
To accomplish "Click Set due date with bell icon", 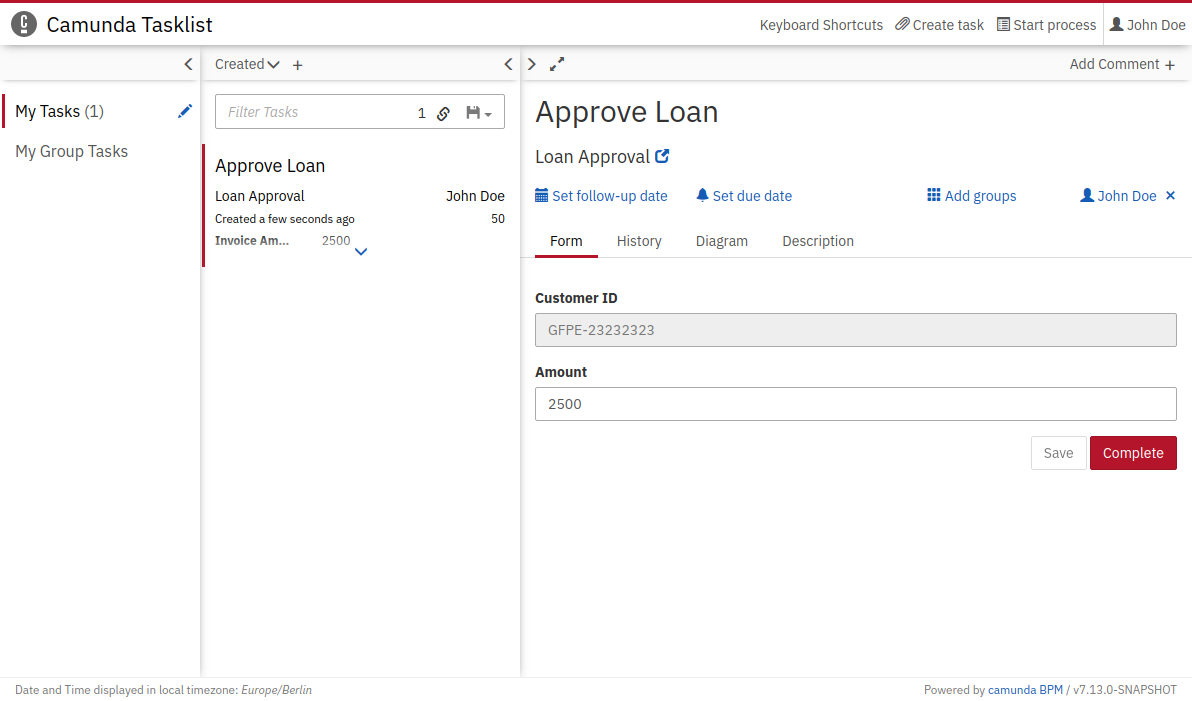I will tap(744, 196).
